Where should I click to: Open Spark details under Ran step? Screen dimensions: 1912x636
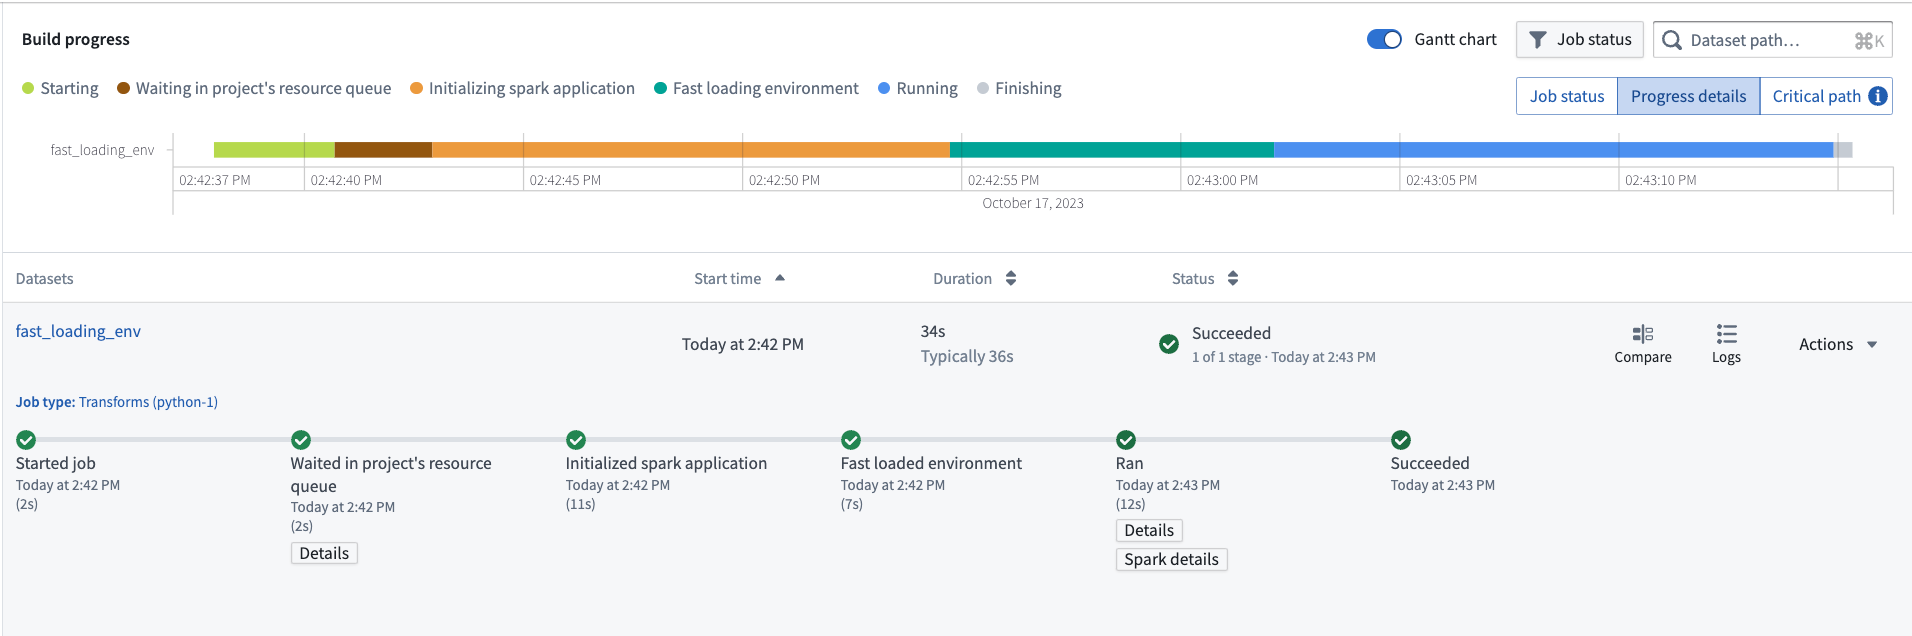point(1171,559)
